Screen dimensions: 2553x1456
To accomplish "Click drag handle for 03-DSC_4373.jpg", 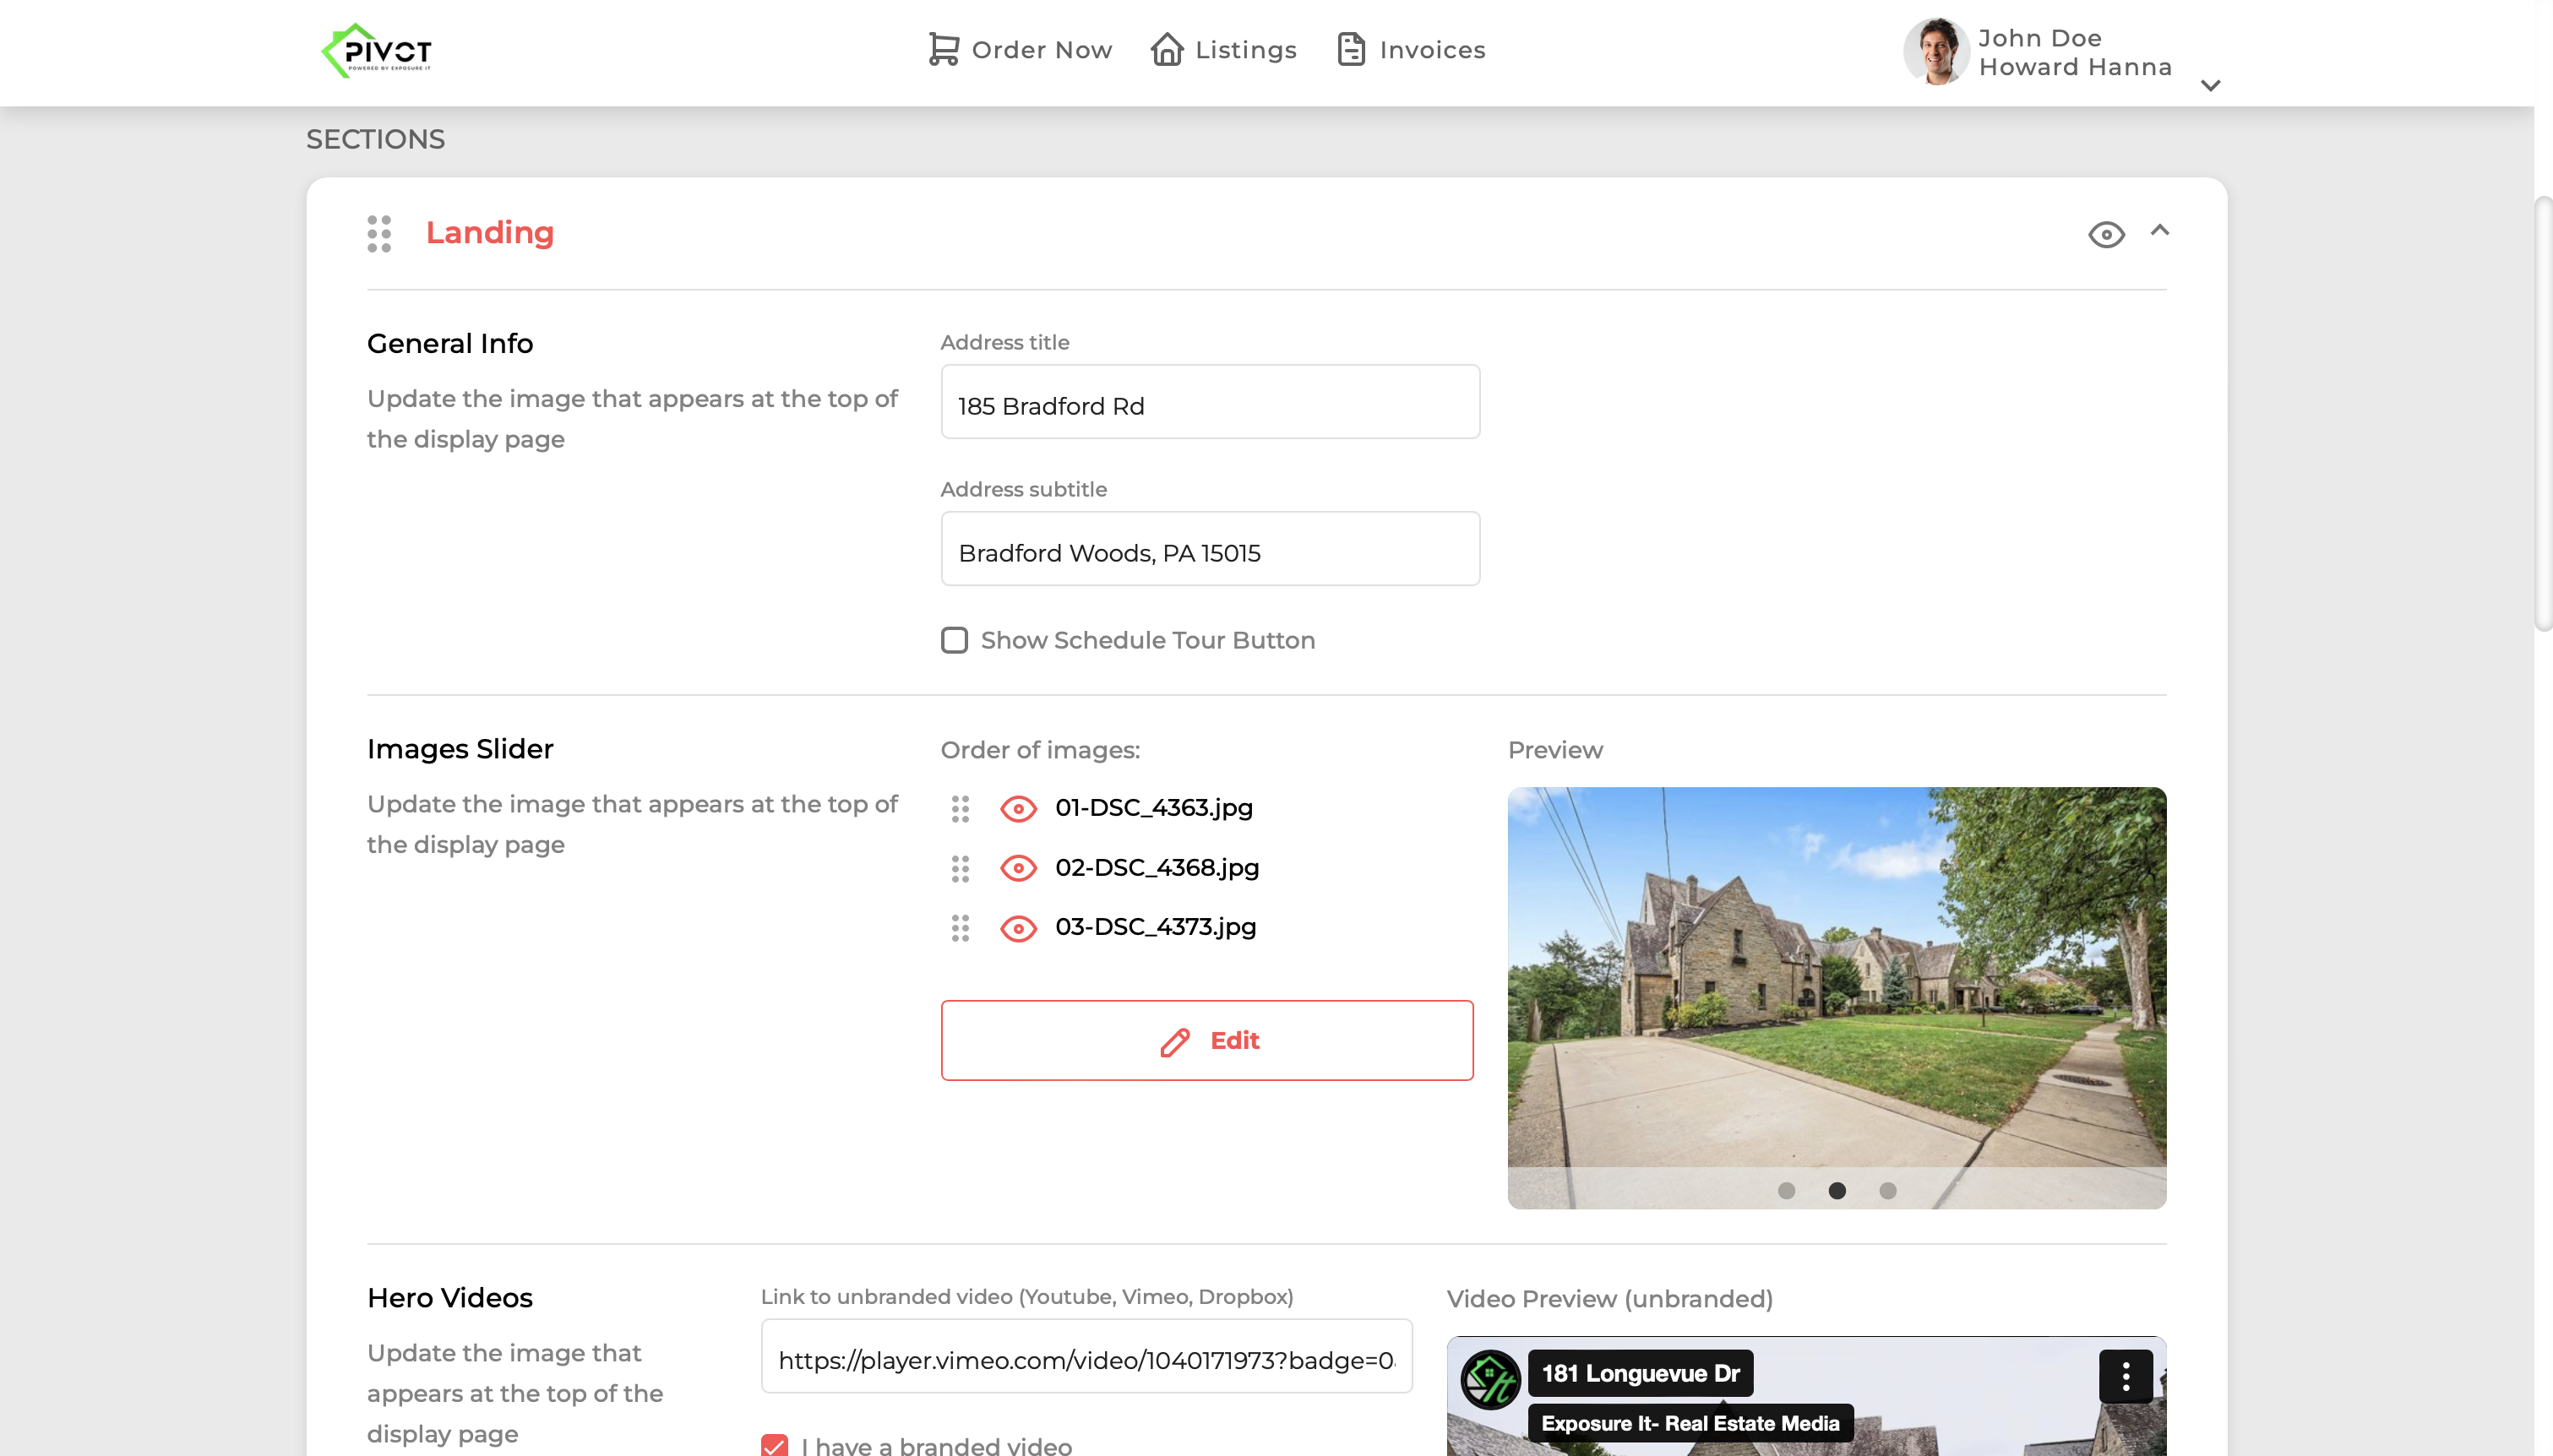I will click(960, 928).
